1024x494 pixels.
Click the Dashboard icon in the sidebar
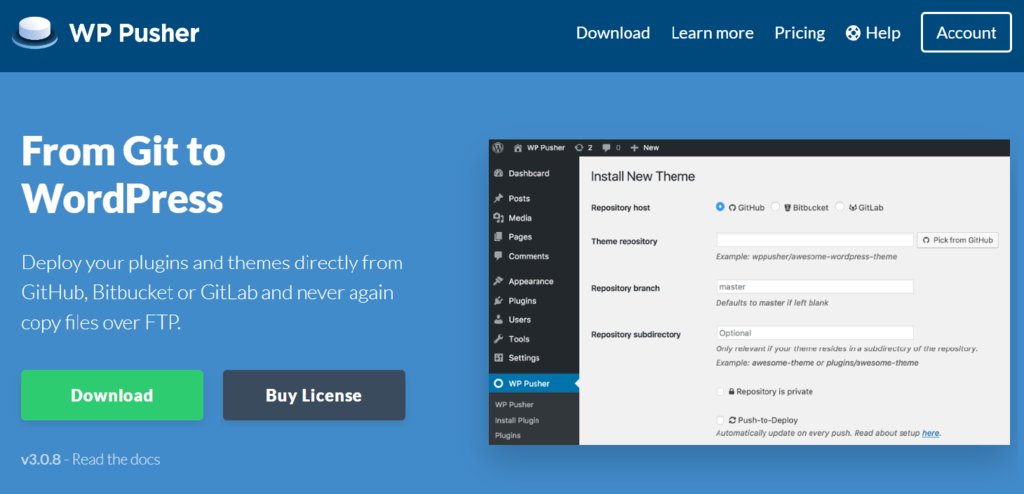click(499, 173)
